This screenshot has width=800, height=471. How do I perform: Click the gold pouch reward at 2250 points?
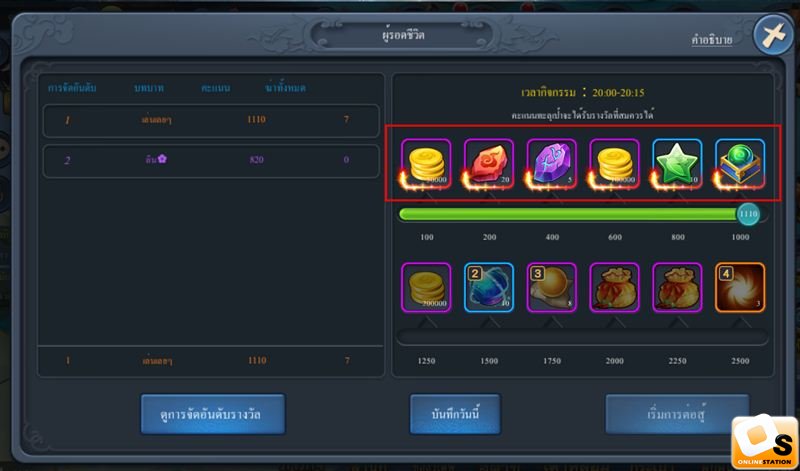point(677,287)
